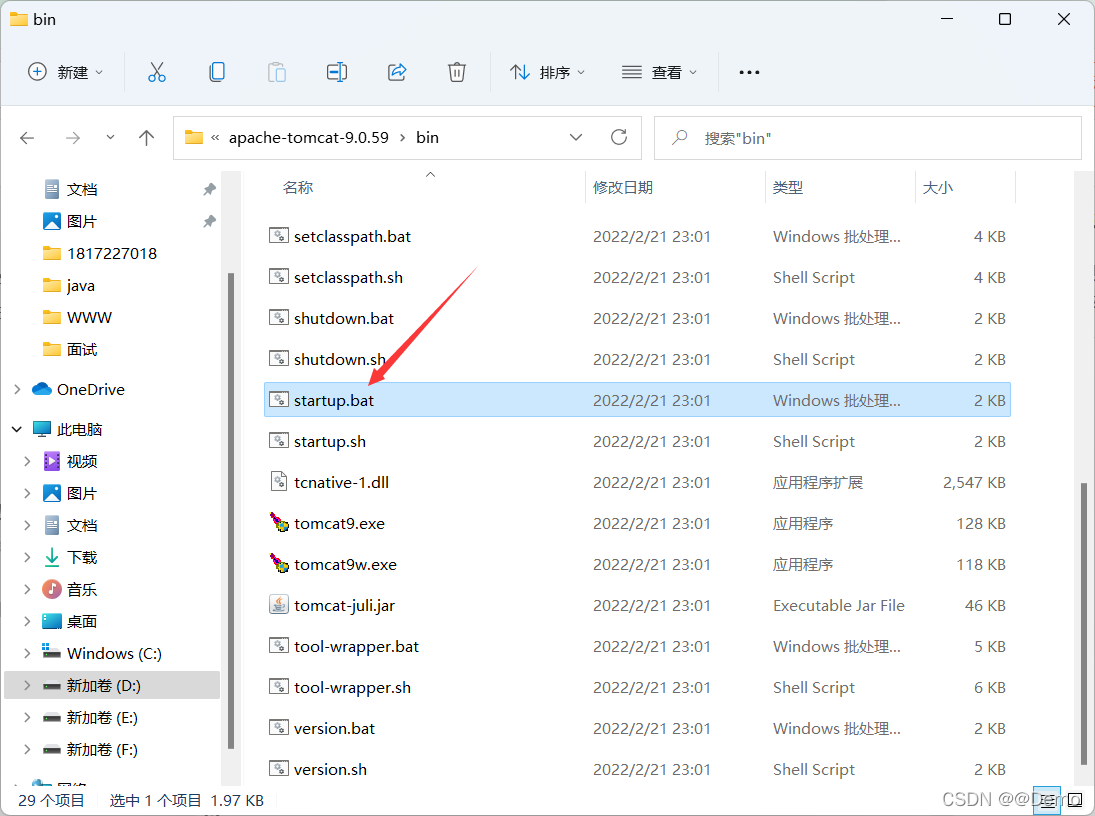Open recent locations dropdown chevron
Image resolution: width=1095 pixels, height=816 pixels.
(110, 137)
